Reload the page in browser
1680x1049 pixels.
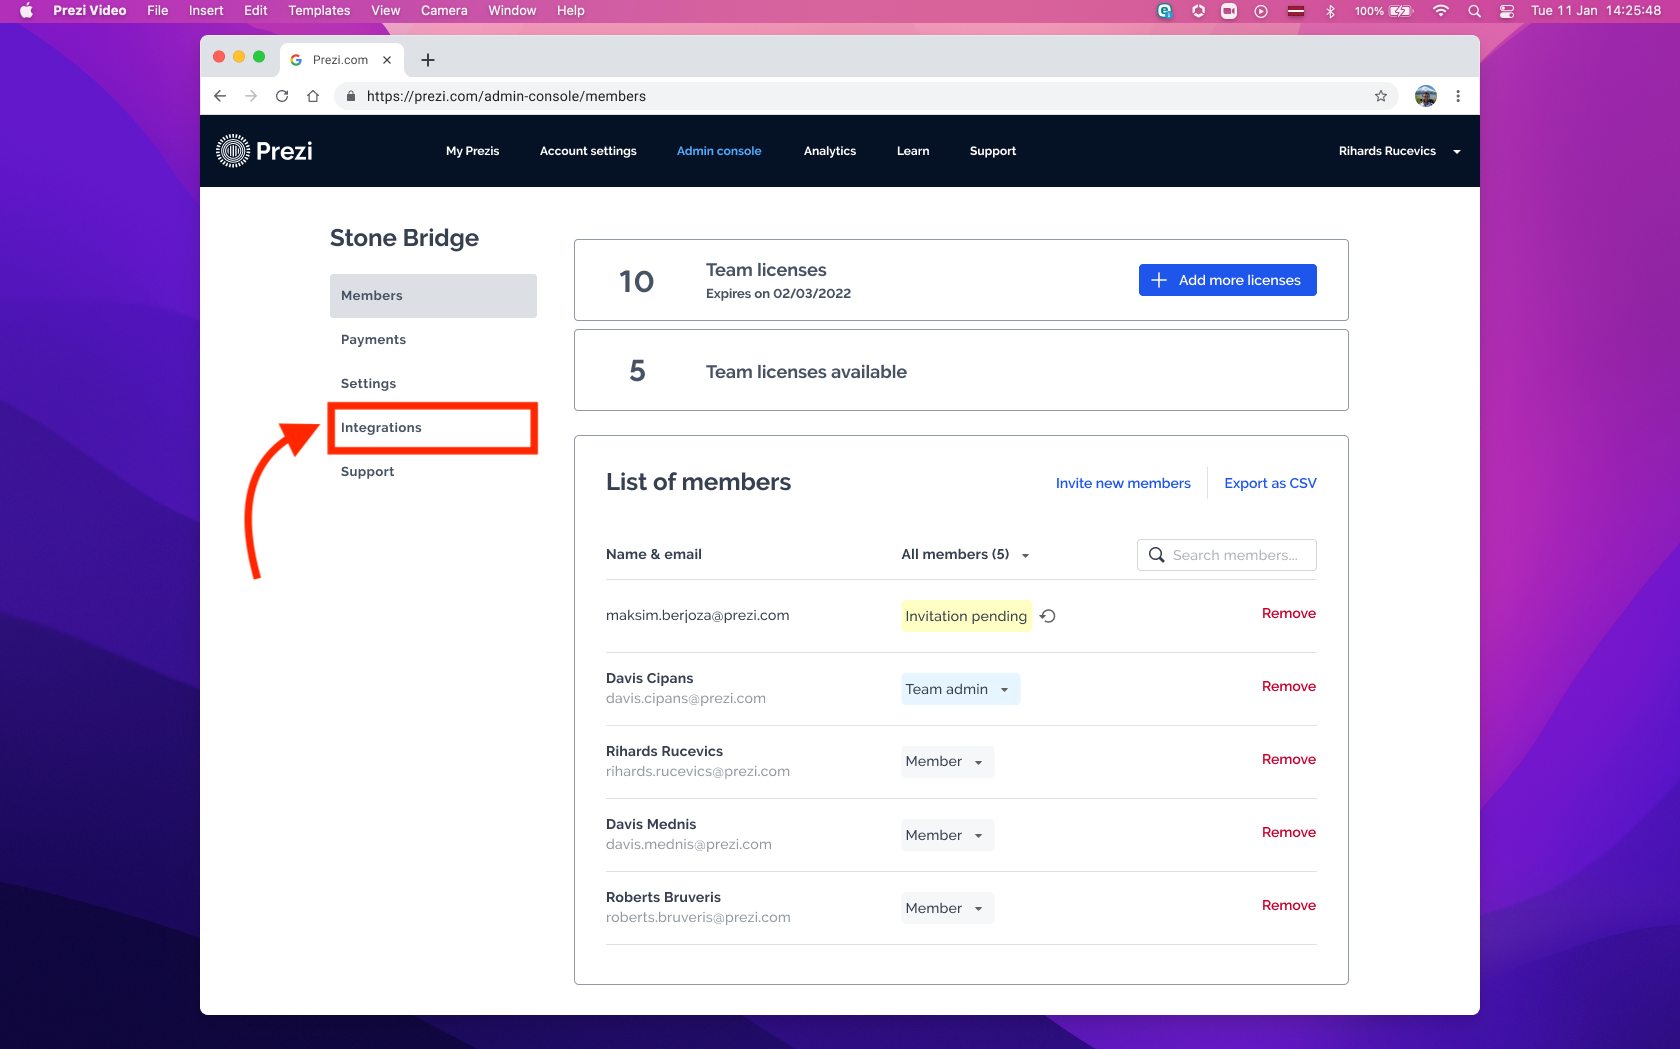[282, 96]
